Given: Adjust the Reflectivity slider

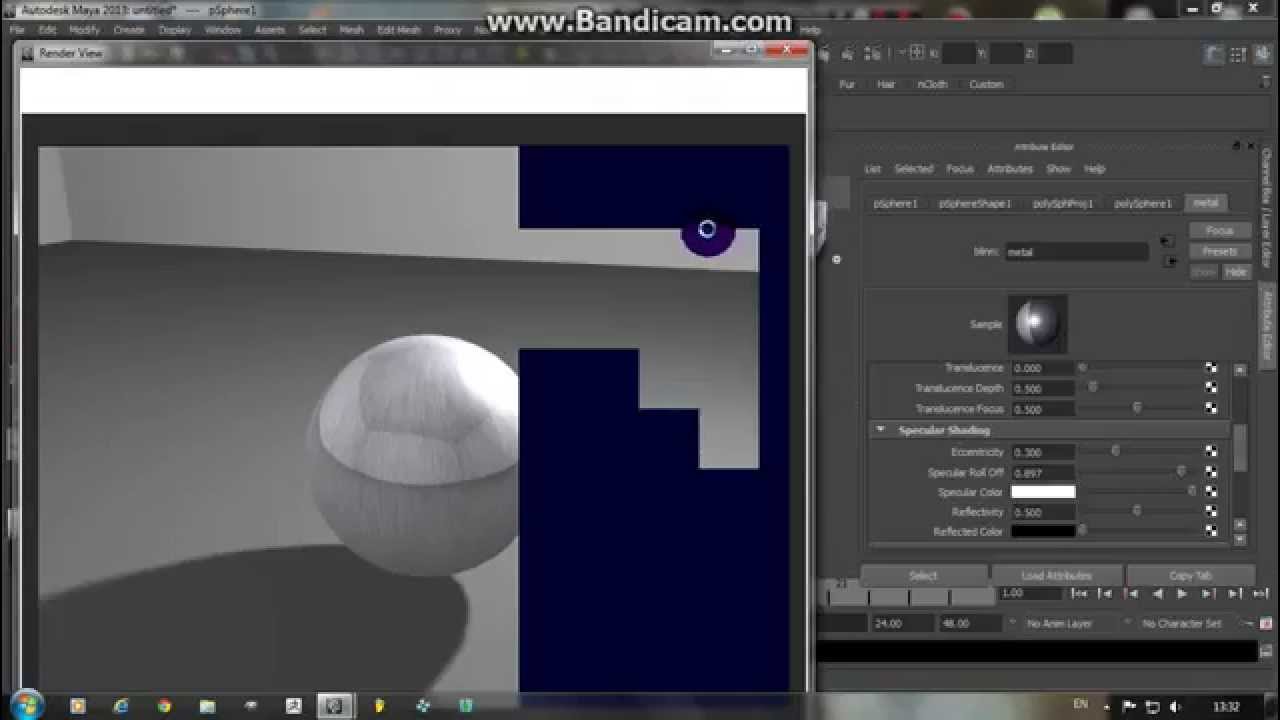Looking at the screenshot, I should tap(1138, 512).
